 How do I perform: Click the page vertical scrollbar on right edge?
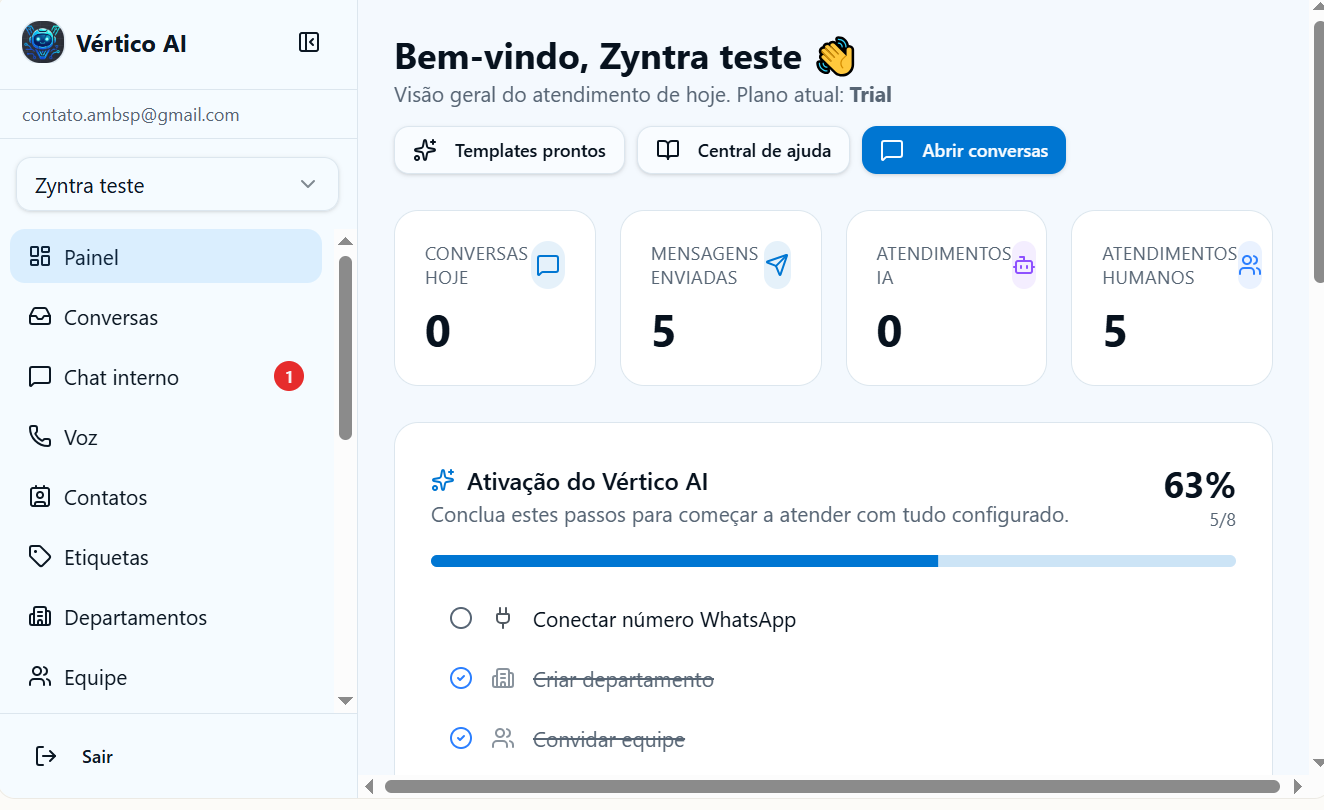pyautogui.click(x=1318, y=152)
